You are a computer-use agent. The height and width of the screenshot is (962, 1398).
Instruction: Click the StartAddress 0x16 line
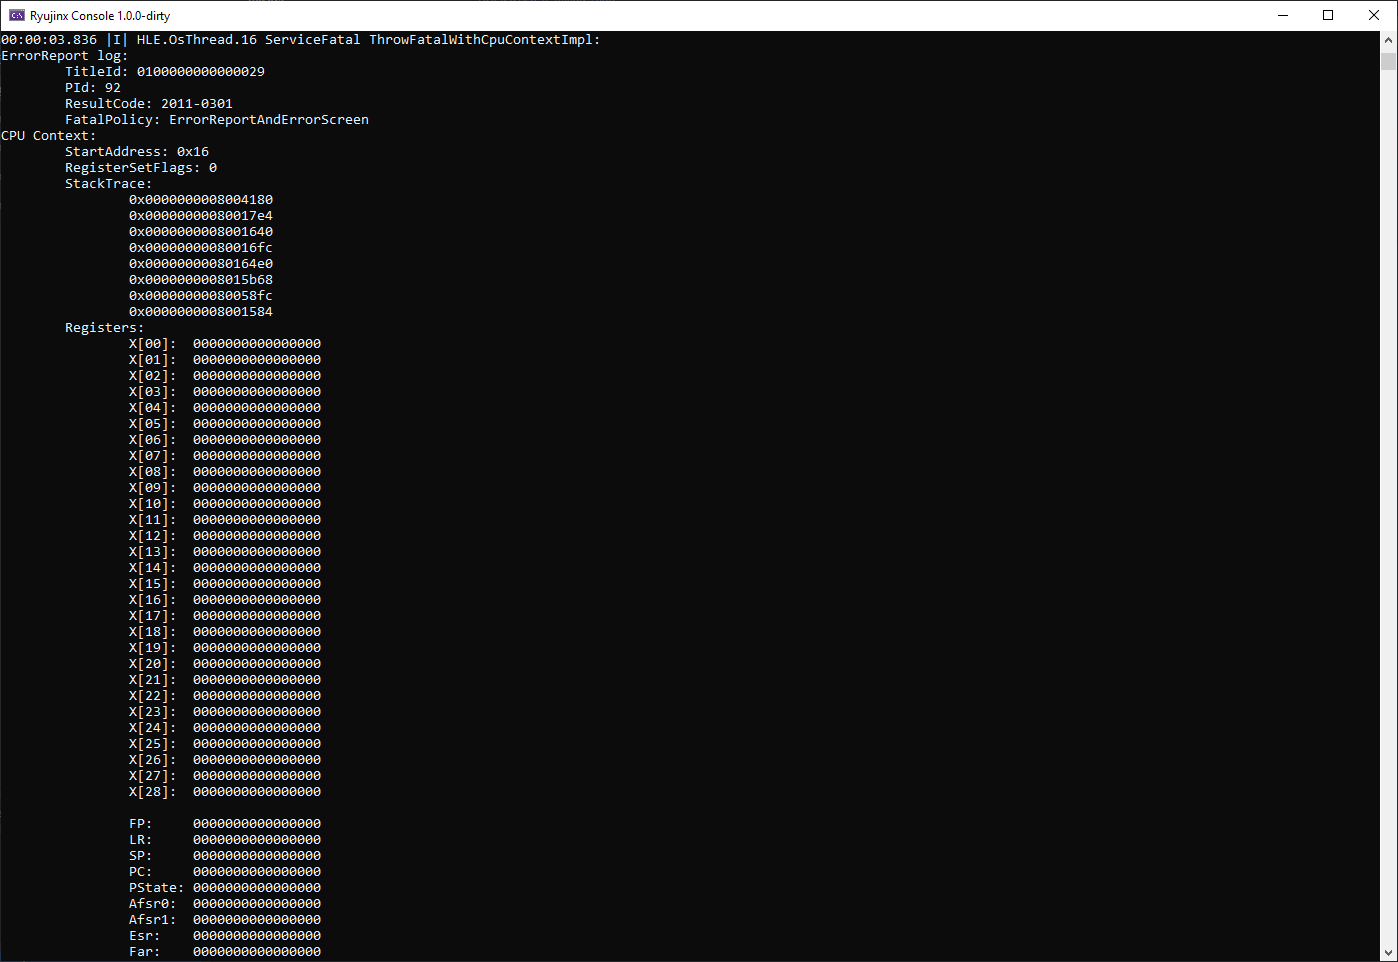[137, 152]
